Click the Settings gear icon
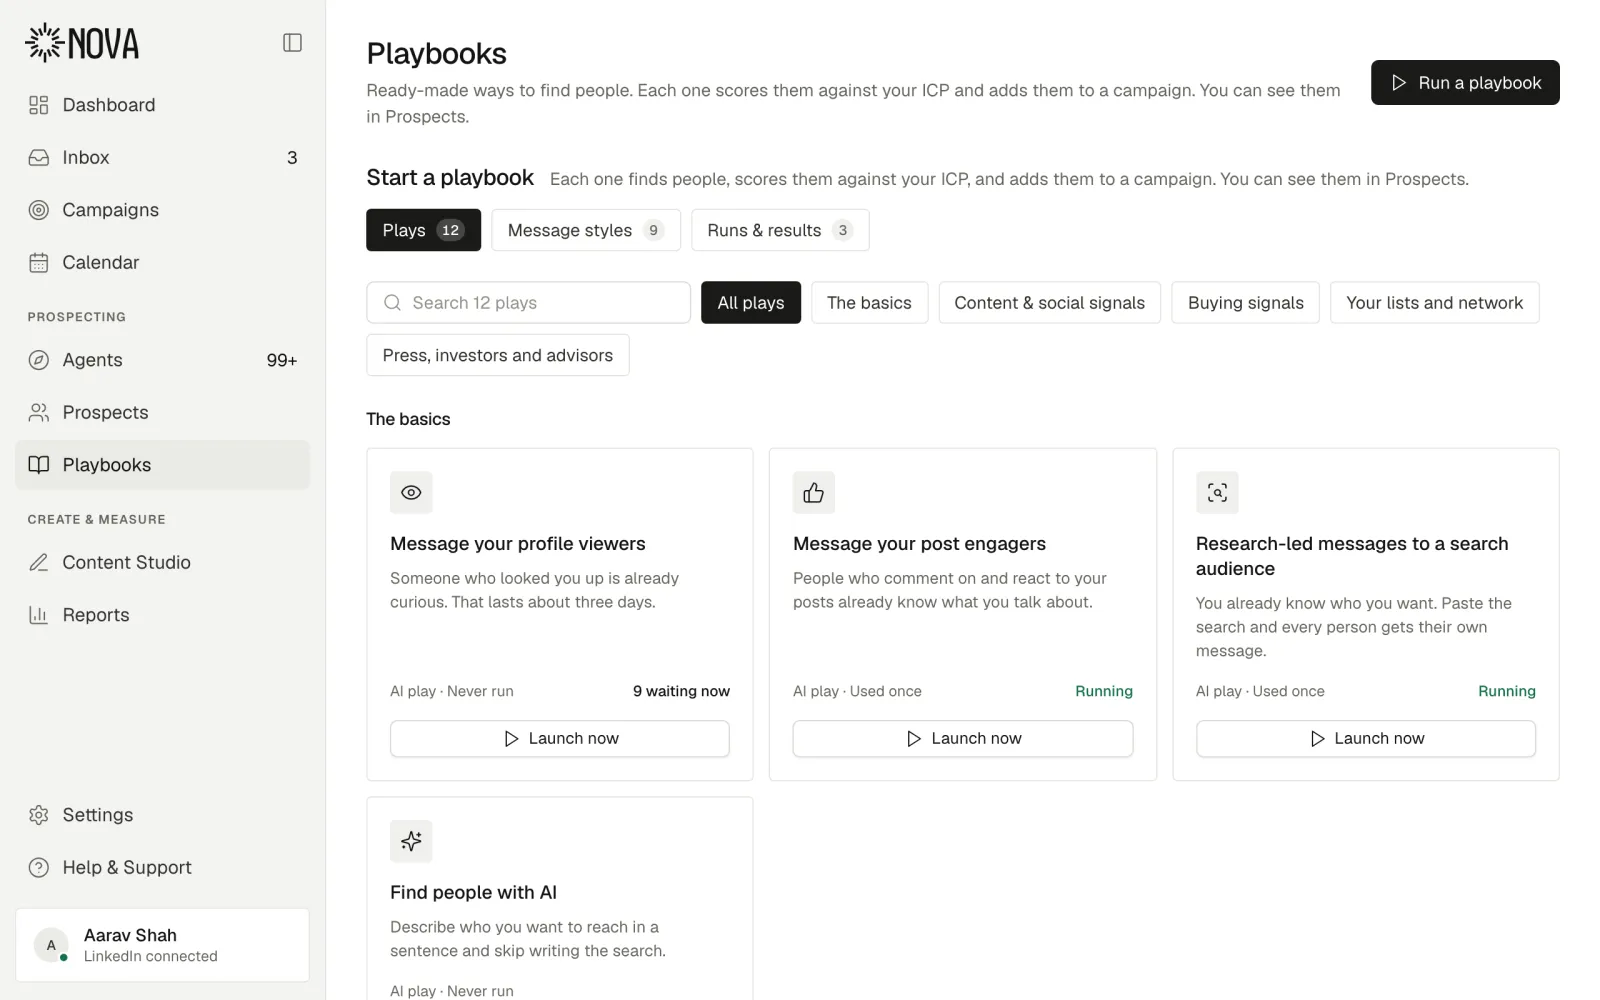Screen dimensions: 1600x1000 pyautogui.click(x=39, y=815)
